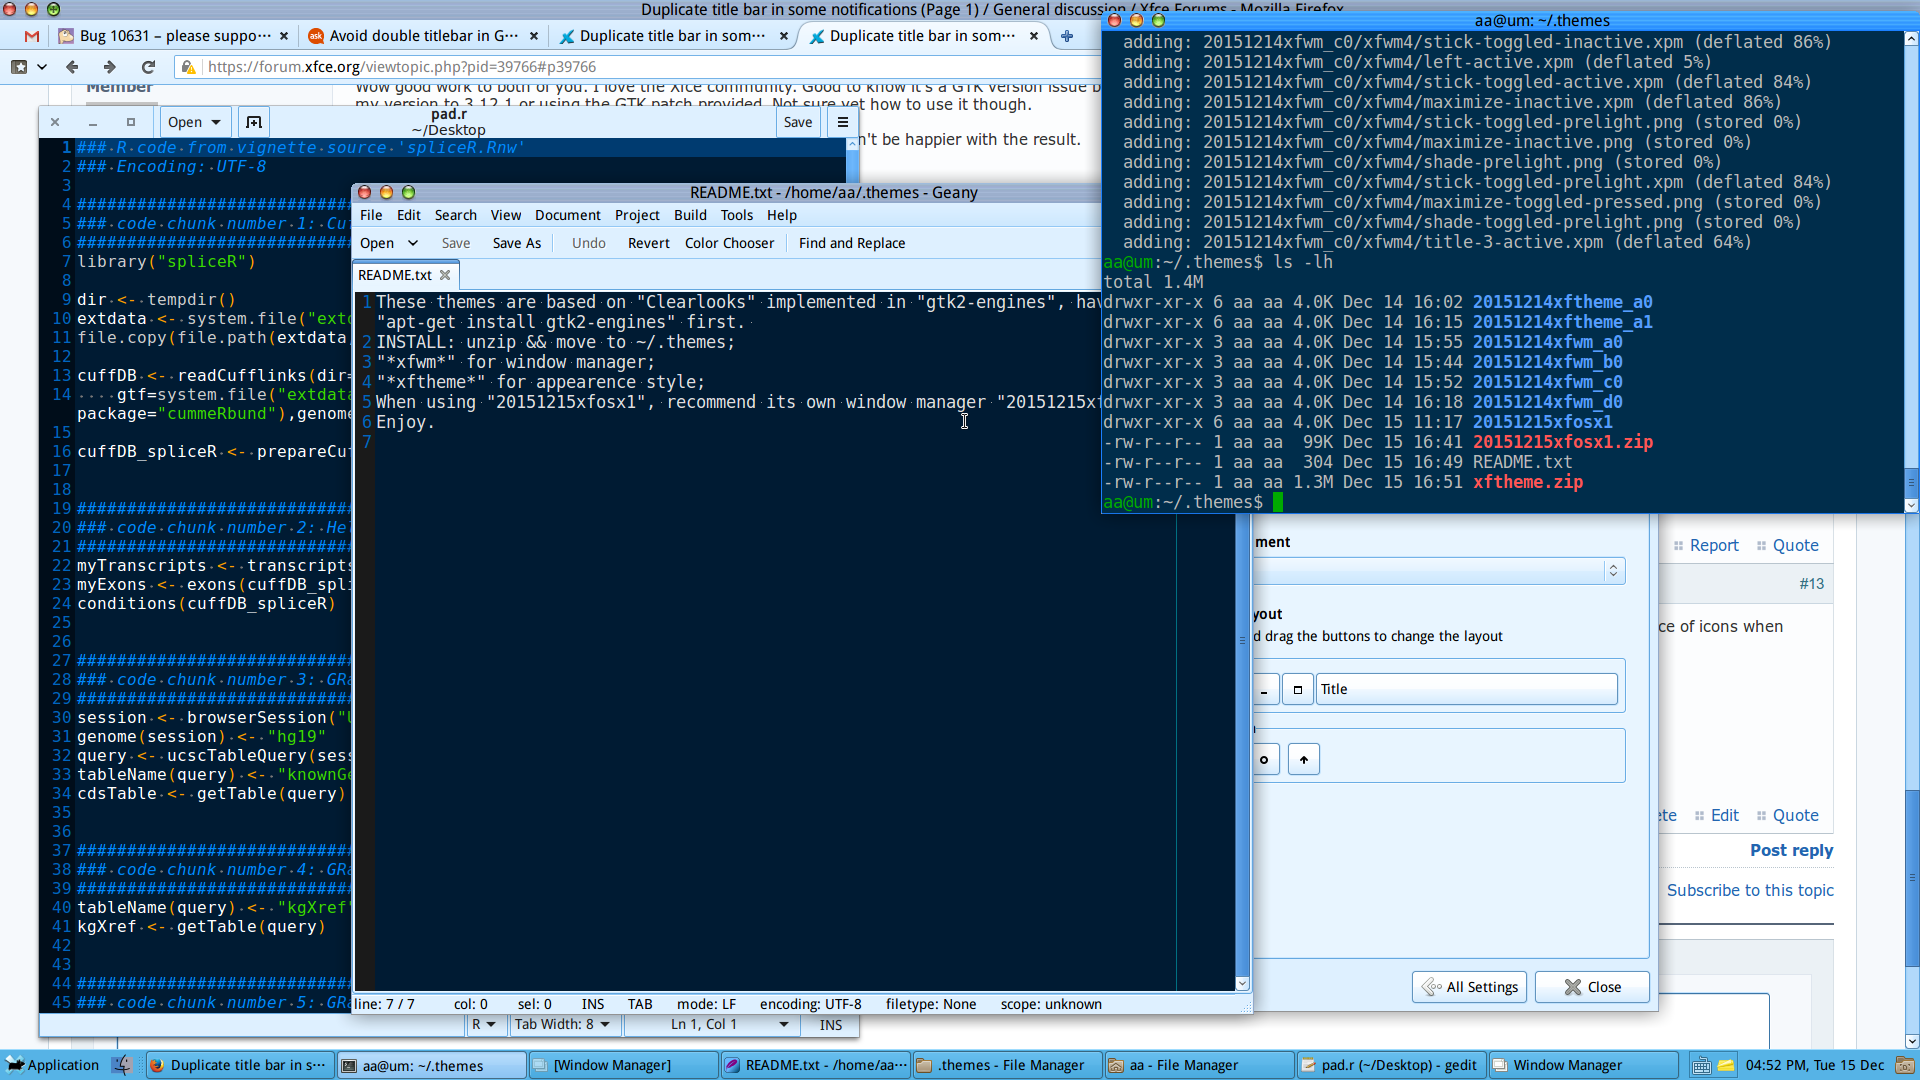This screenshot has width=1920, height=1080.
Task: Click the Title element in button layout
Action: [1466, 689]
